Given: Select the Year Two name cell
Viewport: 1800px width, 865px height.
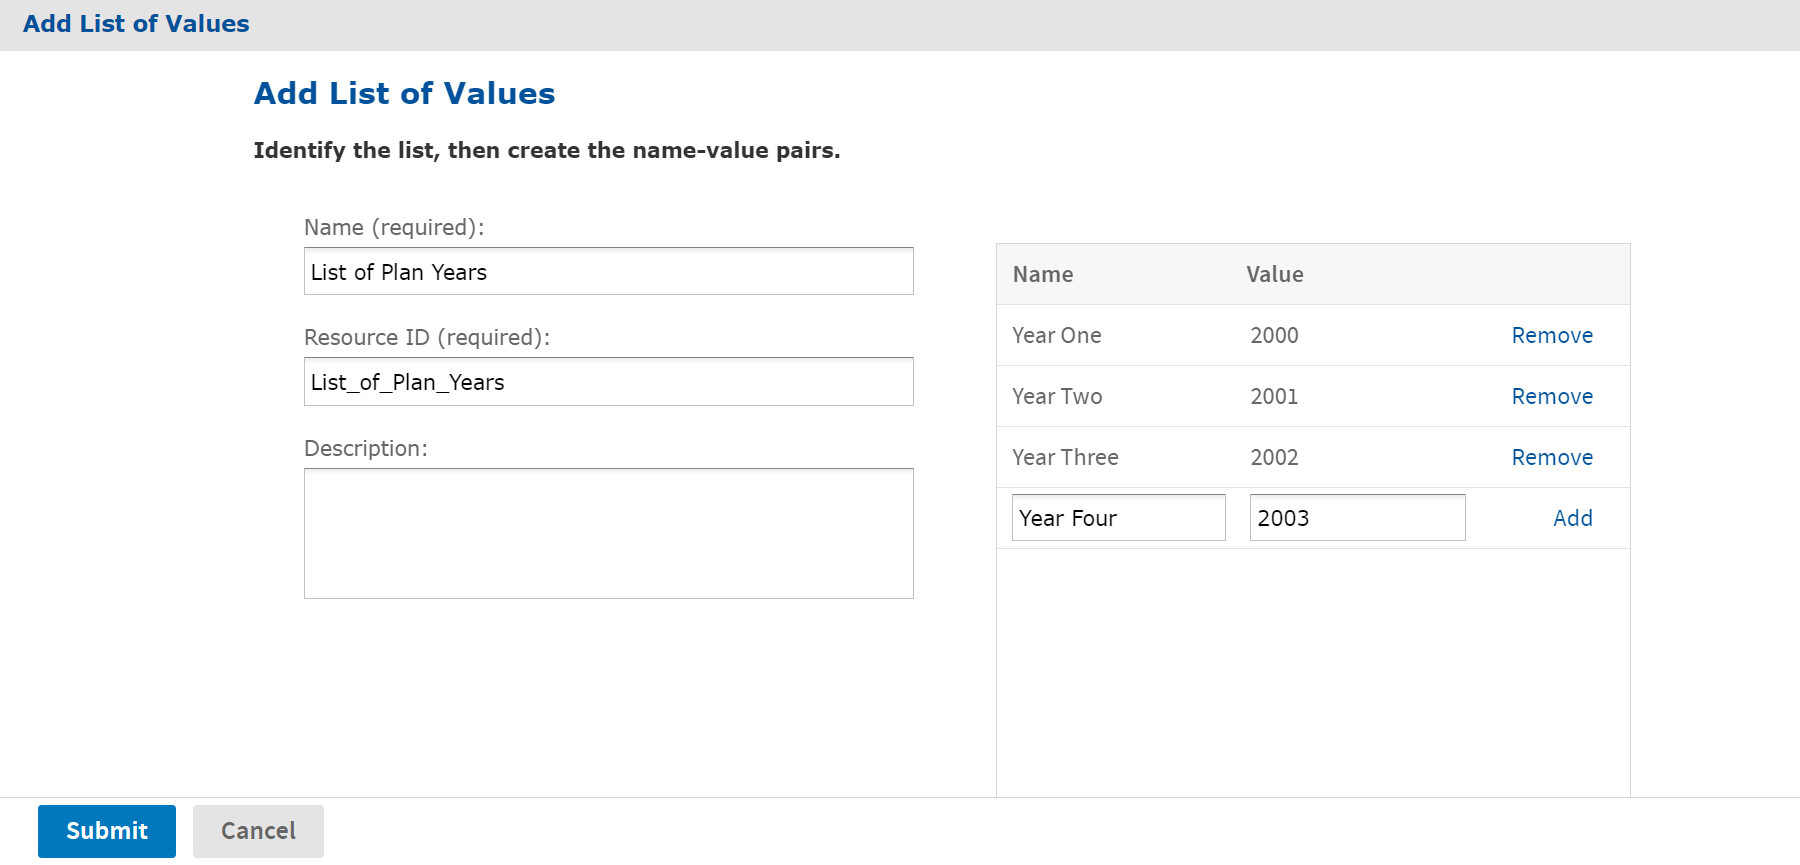Looking at the screenshot, I should [x=1057, y=397].
